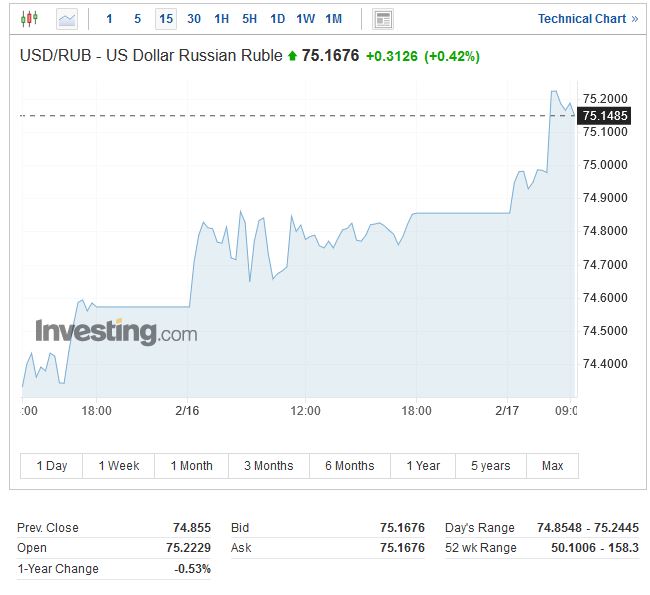Switch to the 1 Year range
Viewport: 650px width, 595px height.
(423, 466)
